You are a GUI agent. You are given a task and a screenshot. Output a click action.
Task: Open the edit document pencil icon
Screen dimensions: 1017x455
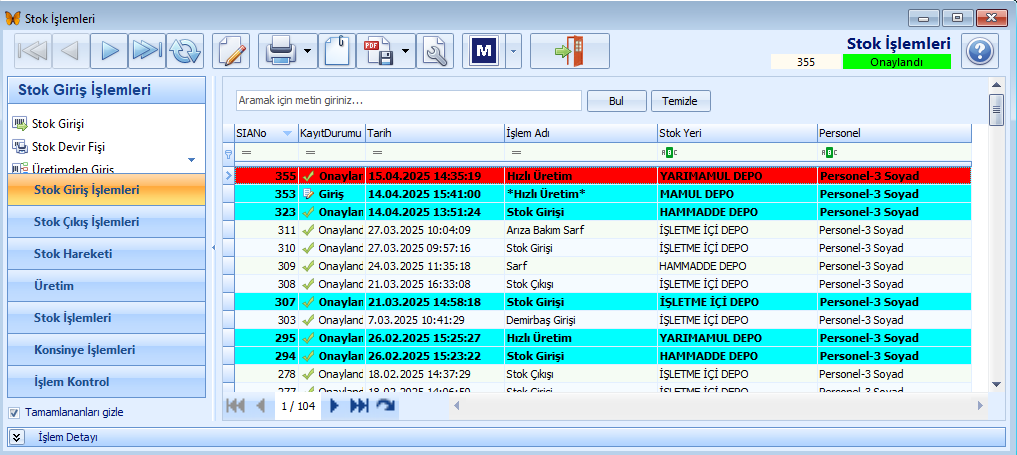point(232,51)
